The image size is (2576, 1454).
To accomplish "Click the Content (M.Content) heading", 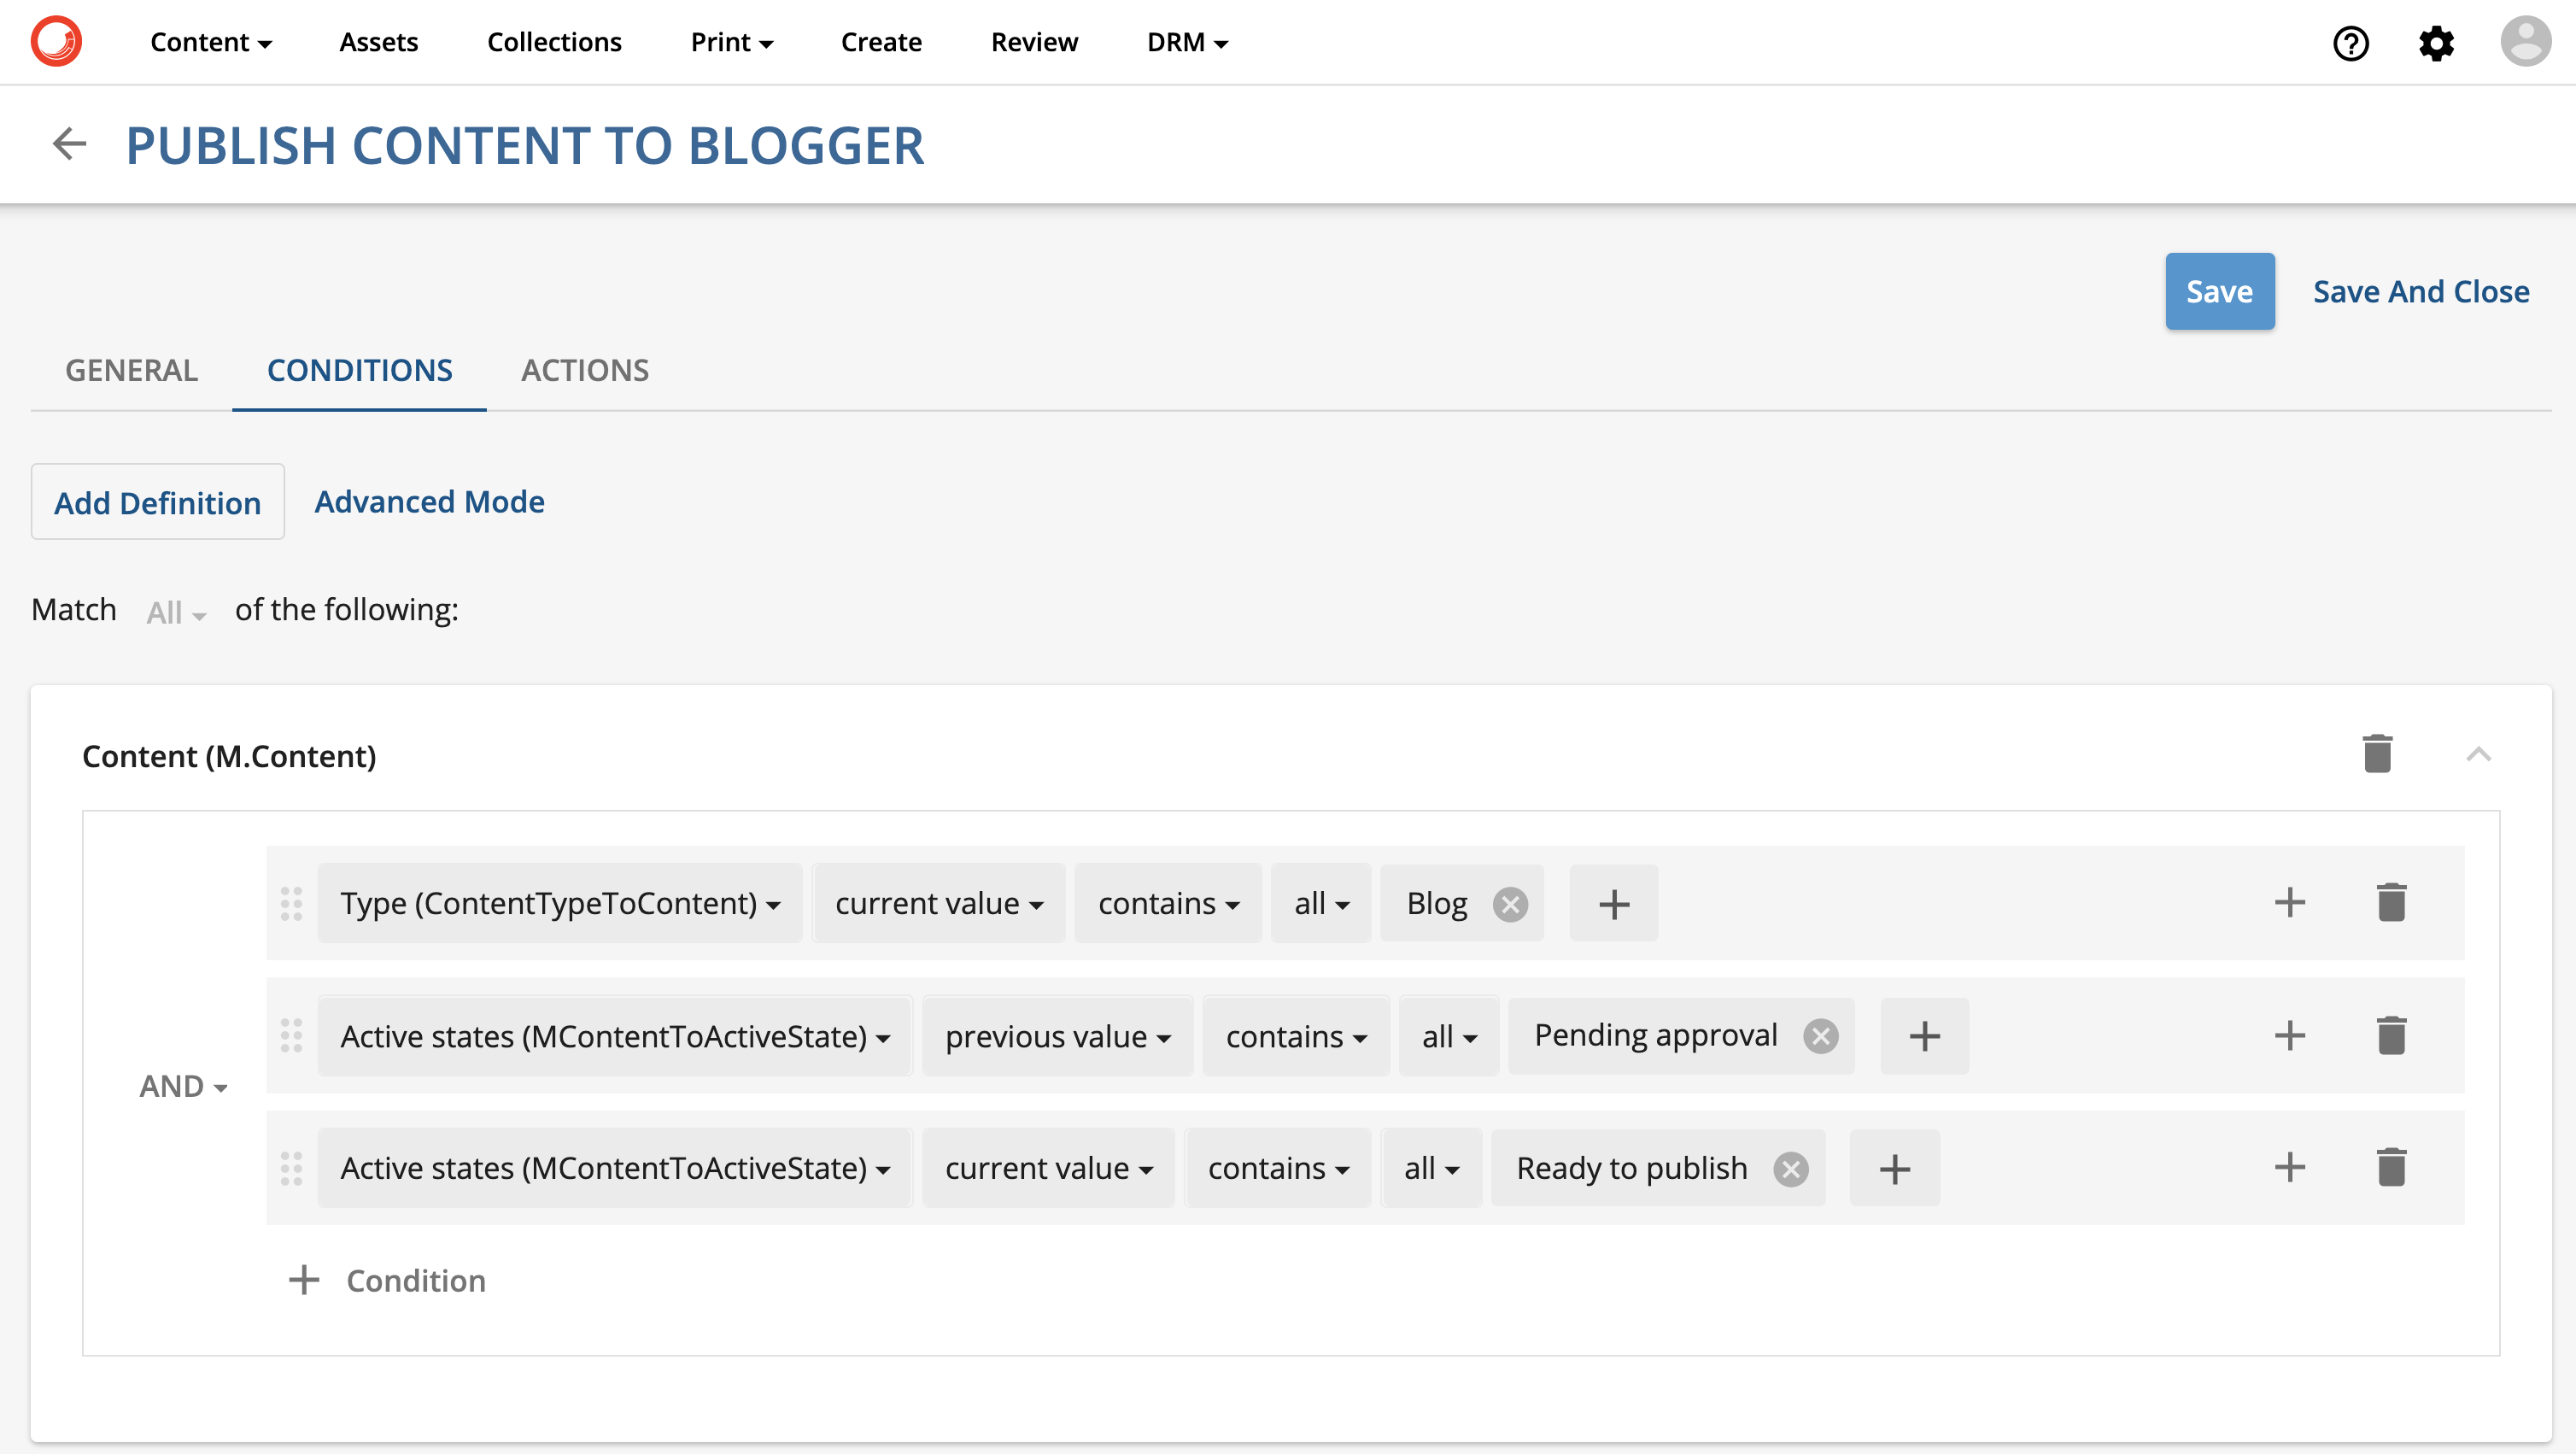I will (x=229, y=756).
